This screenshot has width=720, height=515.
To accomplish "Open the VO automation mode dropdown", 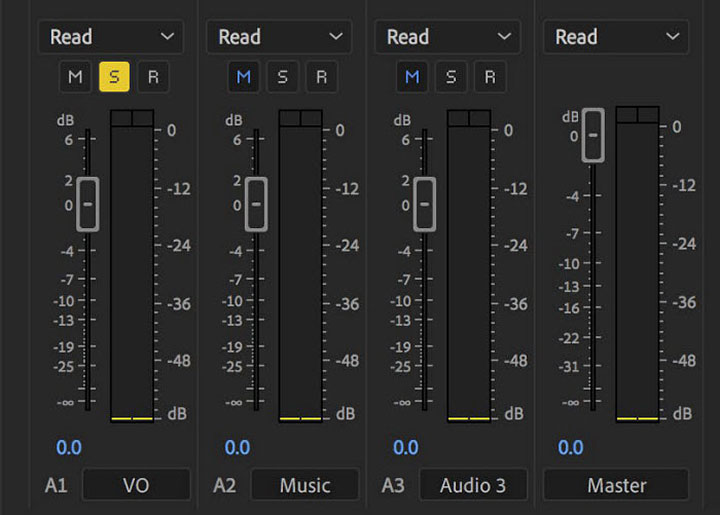I will [111, 37].
